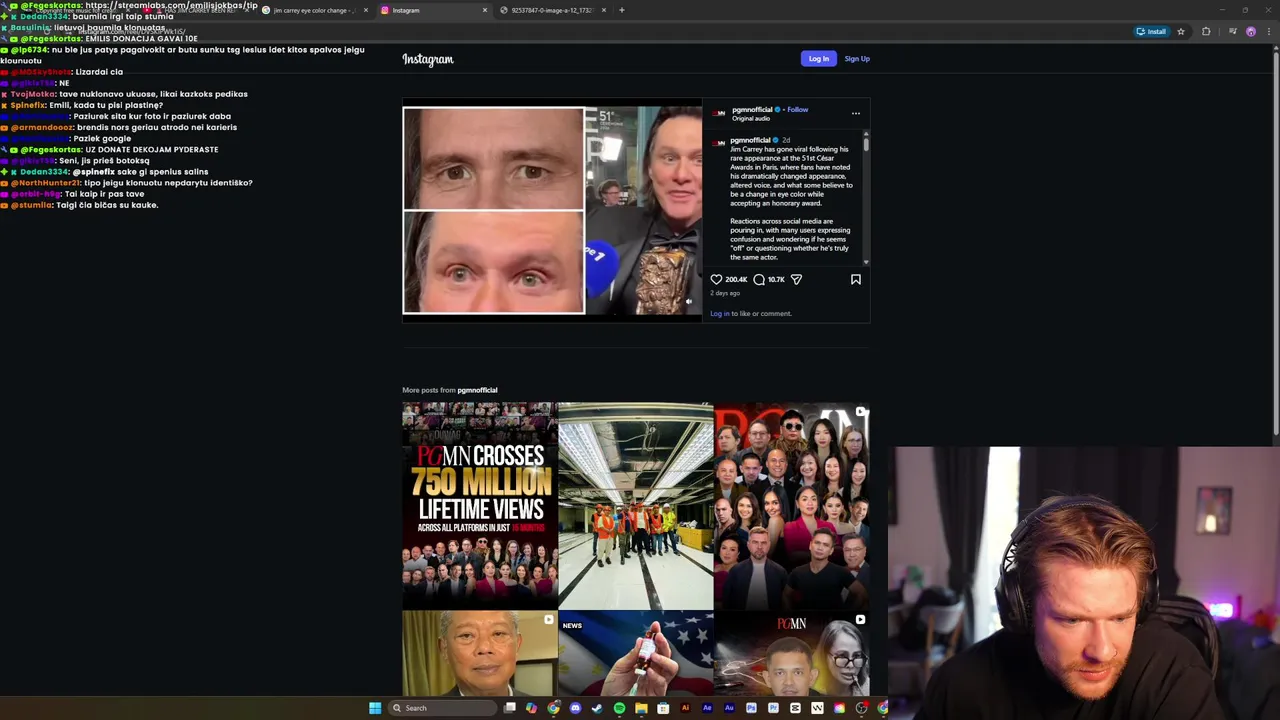This screenshot has width=1280, height=720.
Task: Open Spotify from the taskbar
Action: coord(619,708)
